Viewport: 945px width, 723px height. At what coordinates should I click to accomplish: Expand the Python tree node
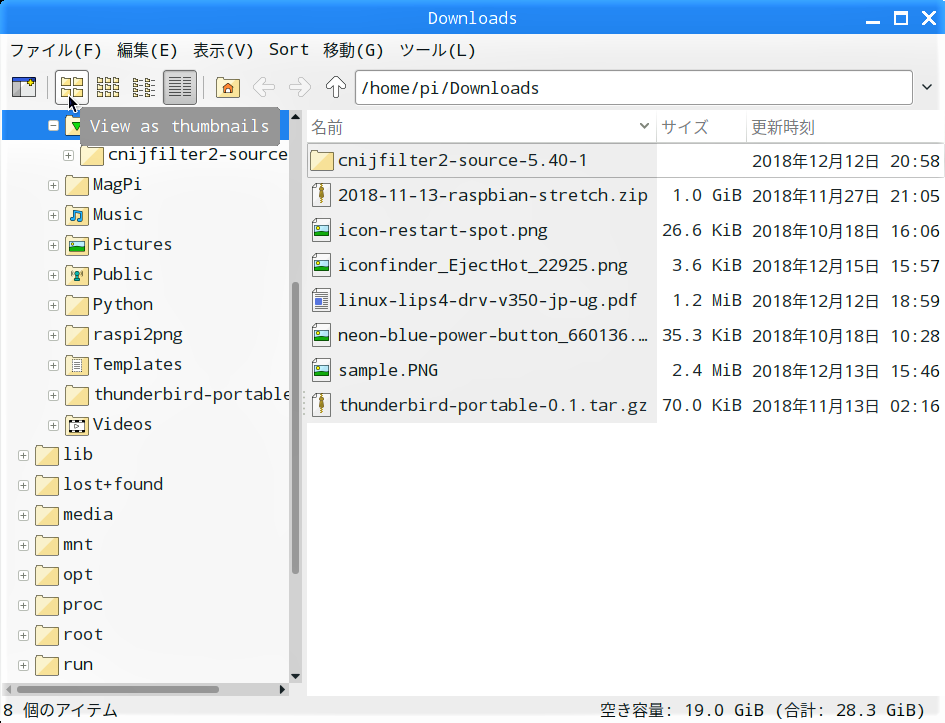click(54, 305)
